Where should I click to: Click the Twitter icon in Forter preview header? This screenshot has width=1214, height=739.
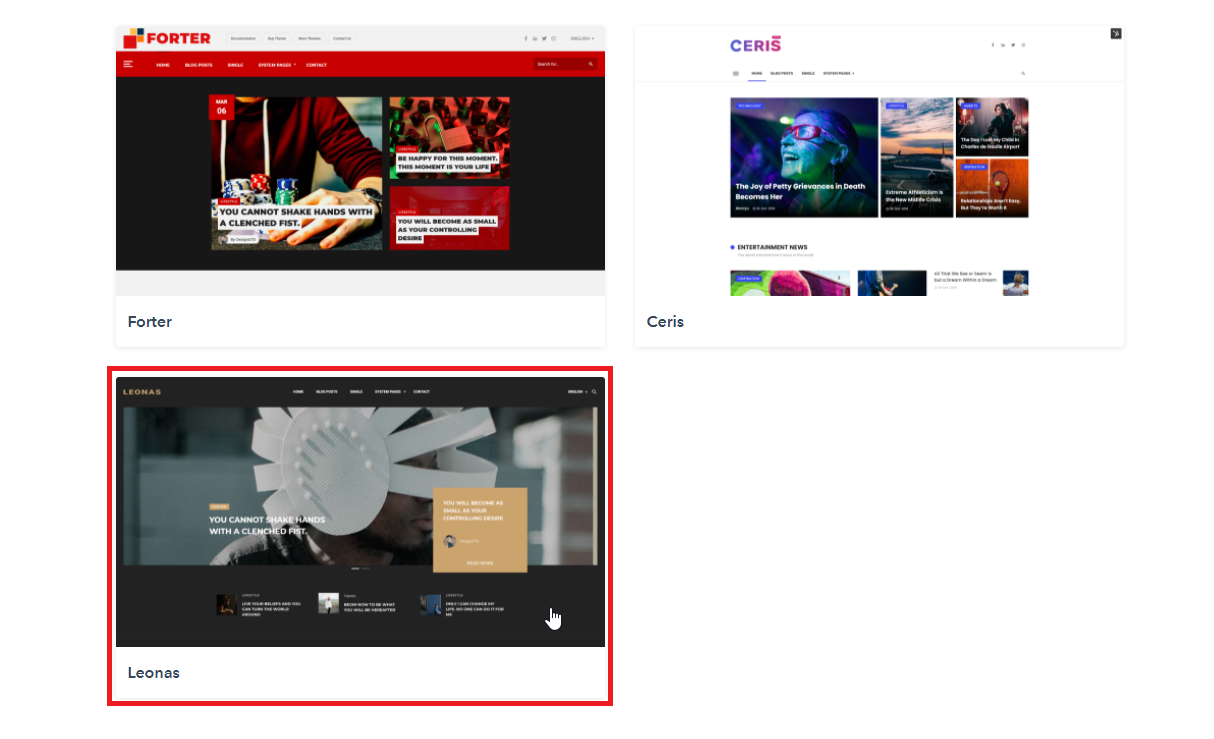(x=544, y=39)
